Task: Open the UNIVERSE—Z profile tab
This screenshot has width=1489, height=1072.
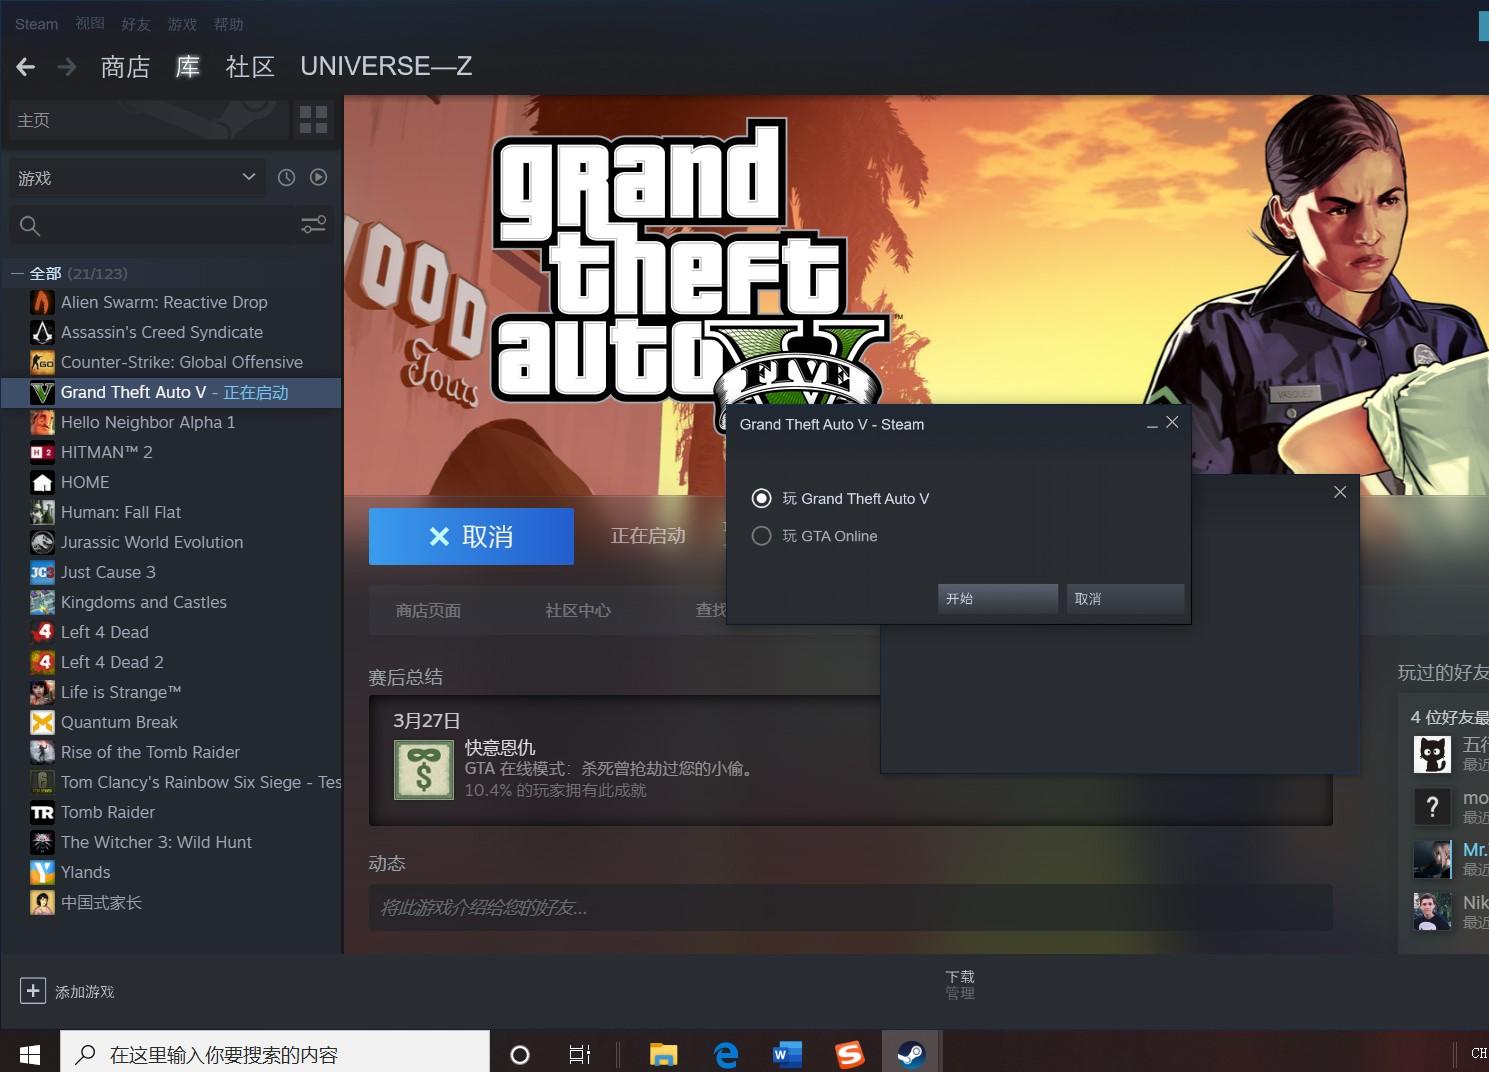Action: pos(386,66)
